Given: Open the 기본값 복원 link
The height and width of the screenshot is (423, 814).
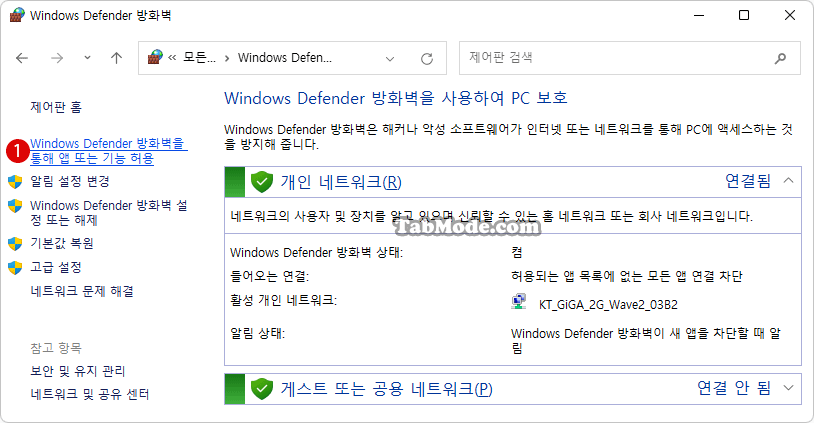Looking at the screenshot, I should tap(62, 243).
